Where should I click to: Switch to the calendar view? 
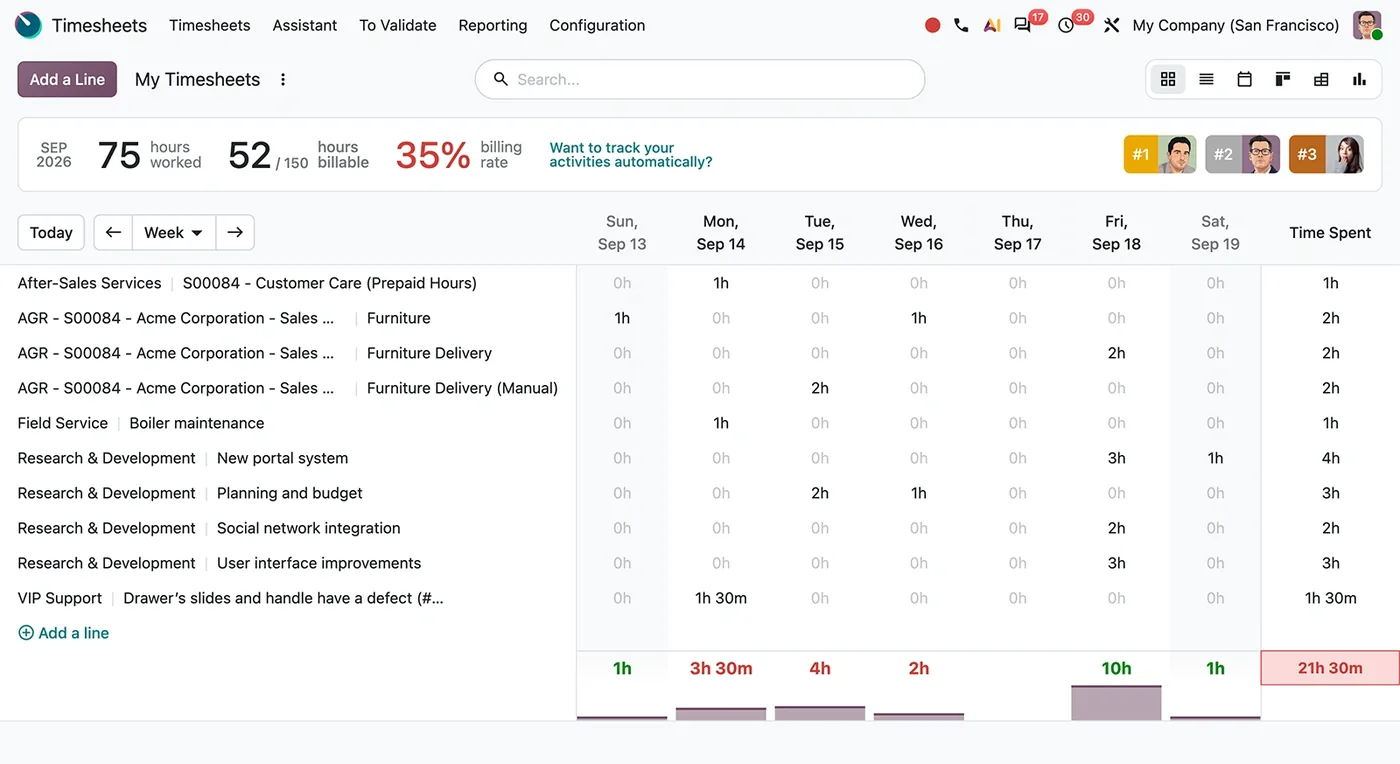click(1244, 79)
